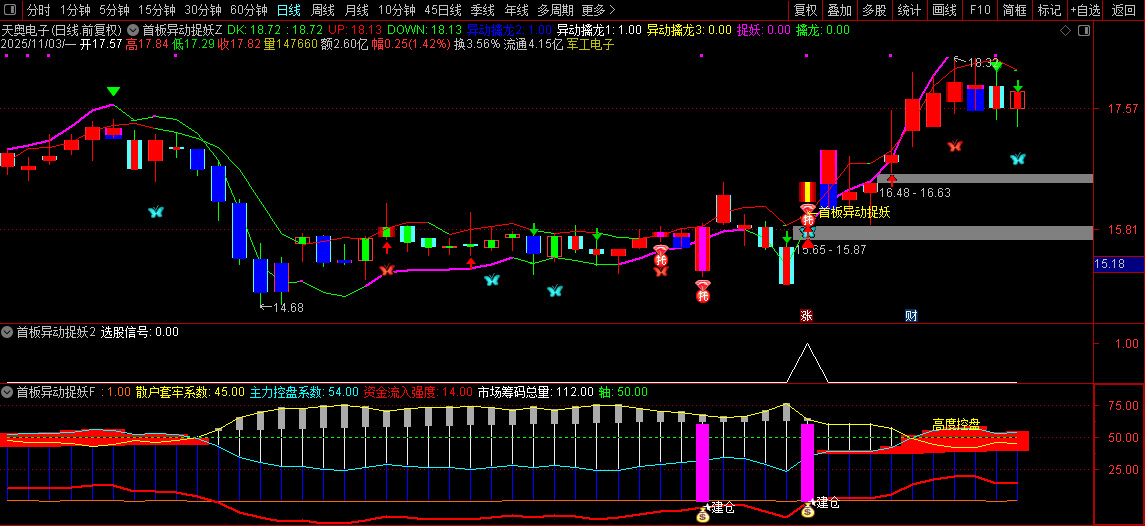Click the 财 marker below the chart
The width and height of the screenshot is (1145, 526).
click(911, 316)
